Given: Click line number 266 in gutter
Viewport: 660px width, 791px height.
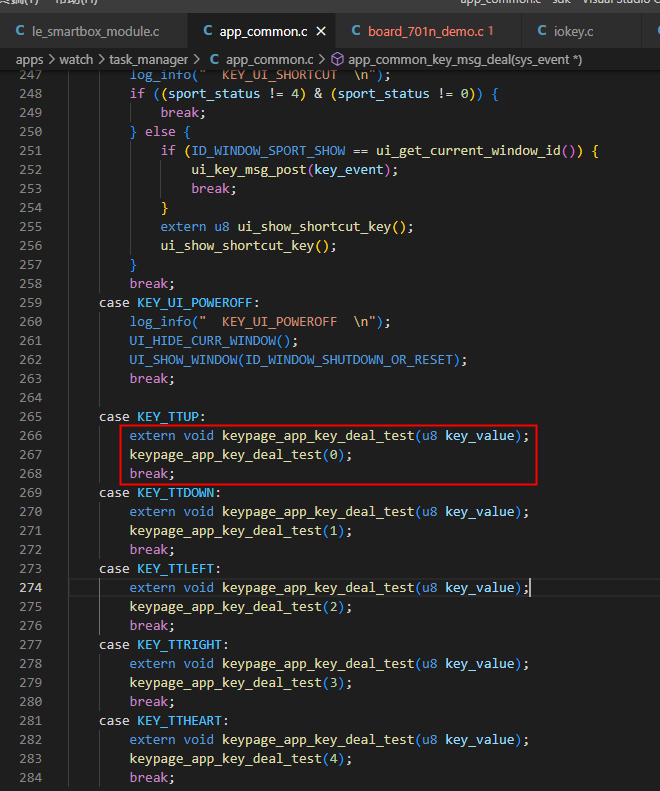Looking at the screenshot, I should point(31,436).
